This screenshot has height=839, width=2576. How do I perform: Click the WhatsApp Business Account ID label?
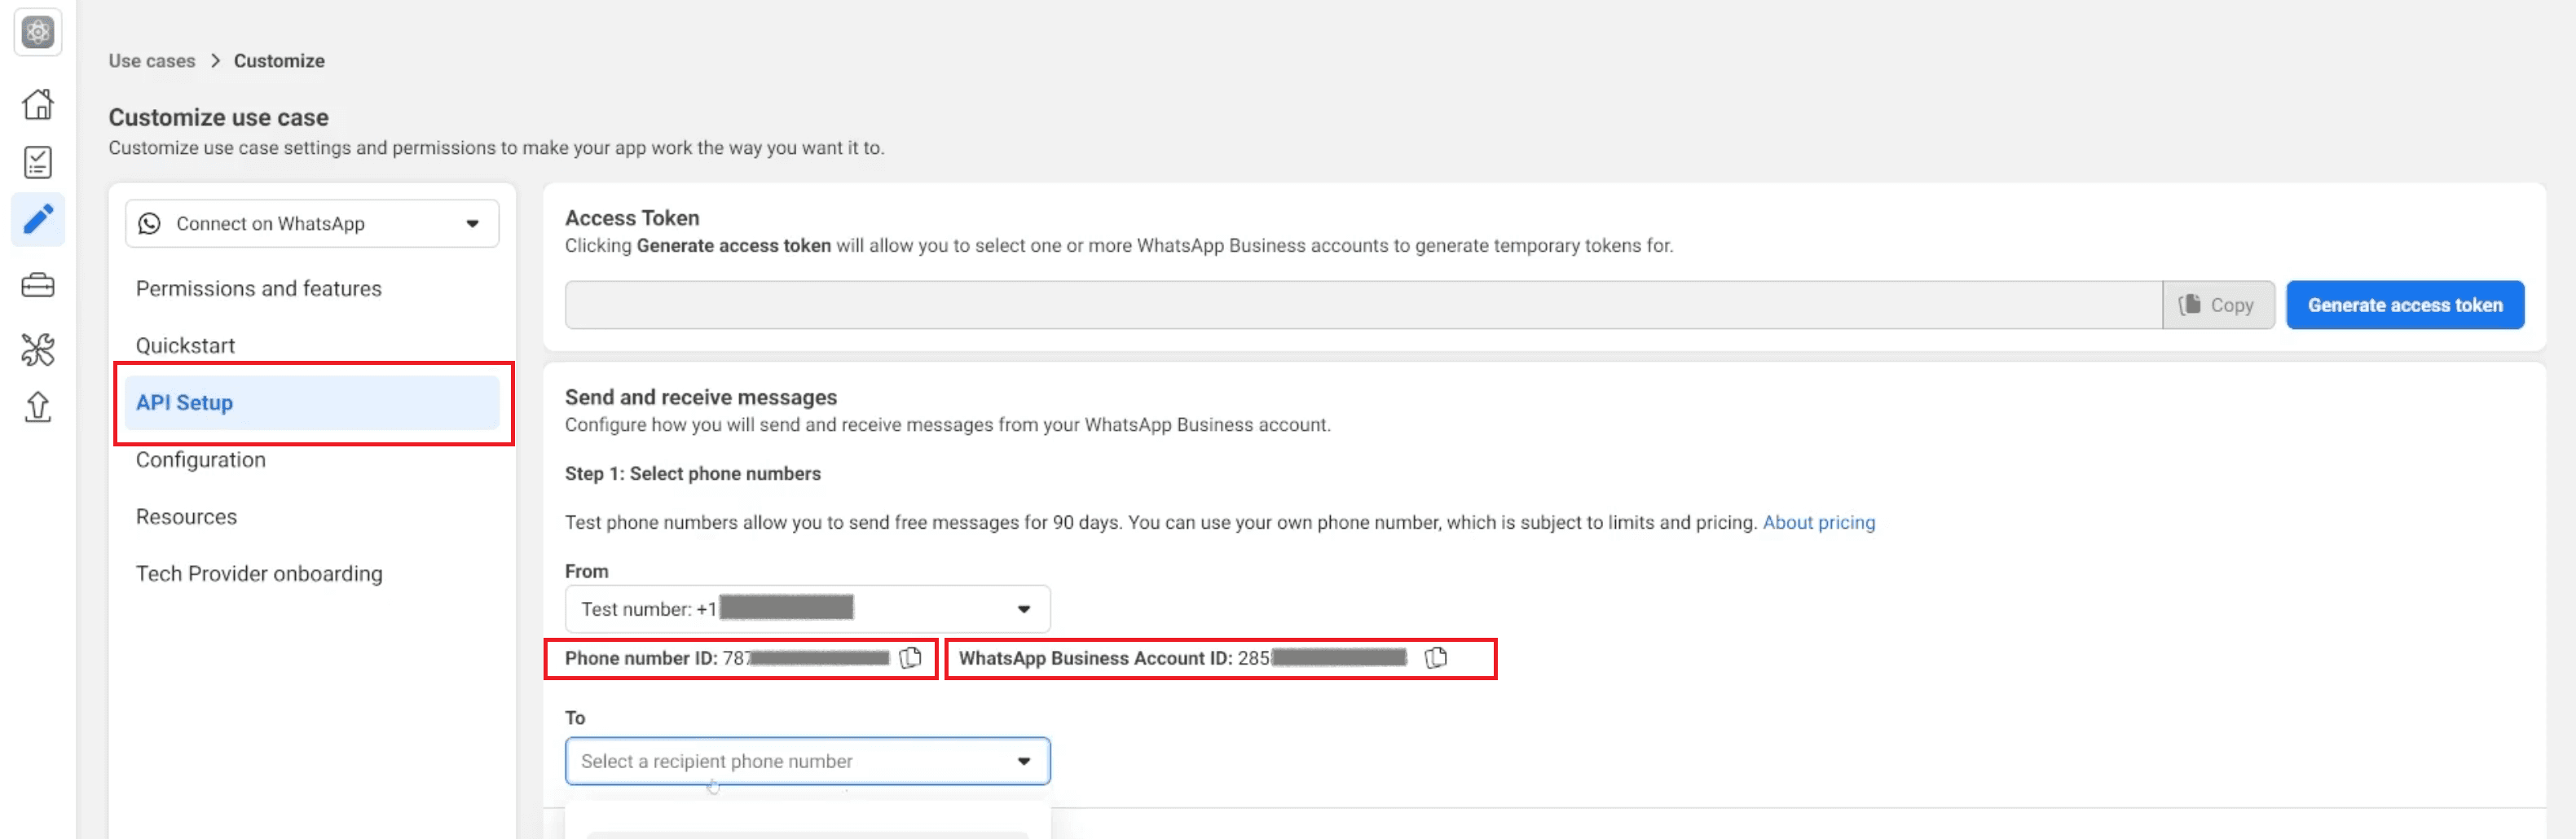(x=1095, y=658)
